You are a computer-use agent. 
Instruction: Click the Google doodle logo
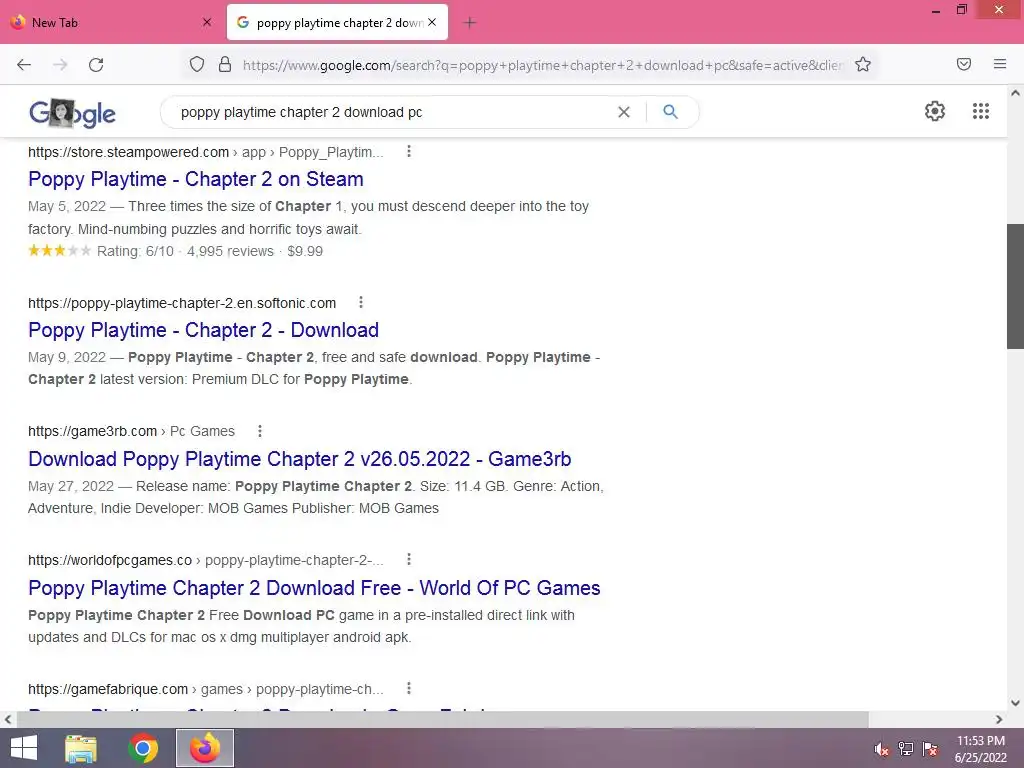tap(72, 113)
